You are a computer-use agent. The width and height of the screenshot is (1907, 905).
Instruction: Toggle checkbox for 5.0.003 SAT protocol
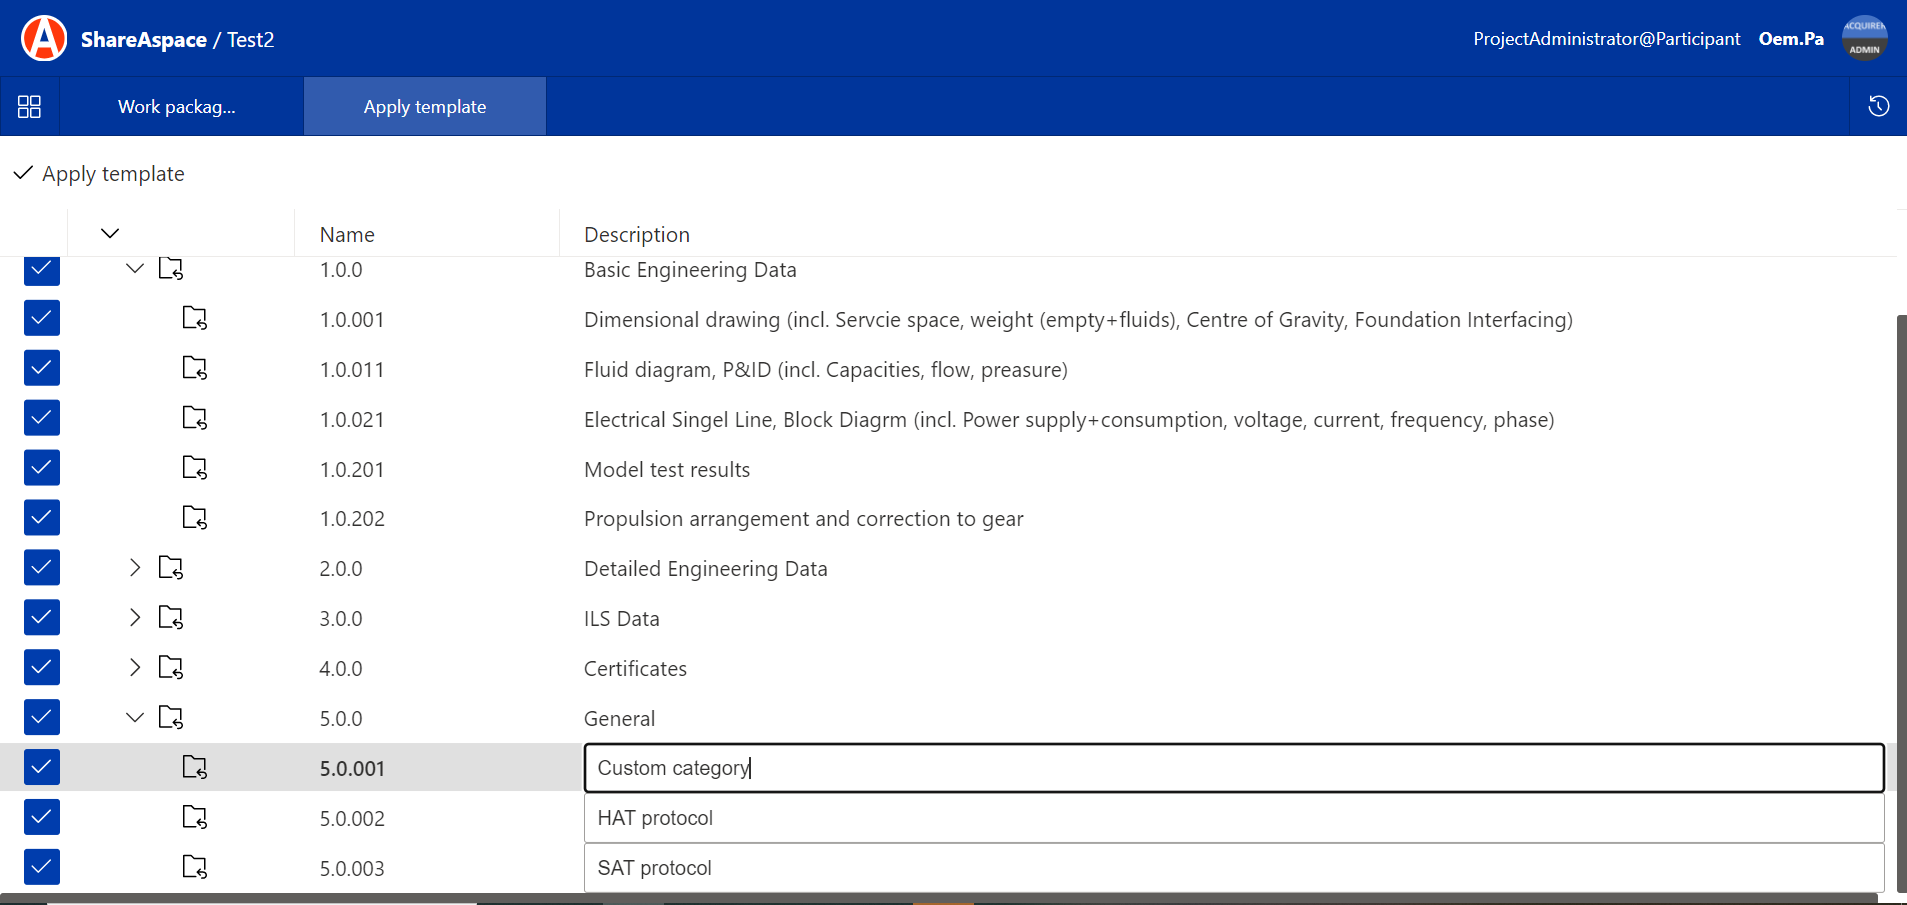coord(42,867)
